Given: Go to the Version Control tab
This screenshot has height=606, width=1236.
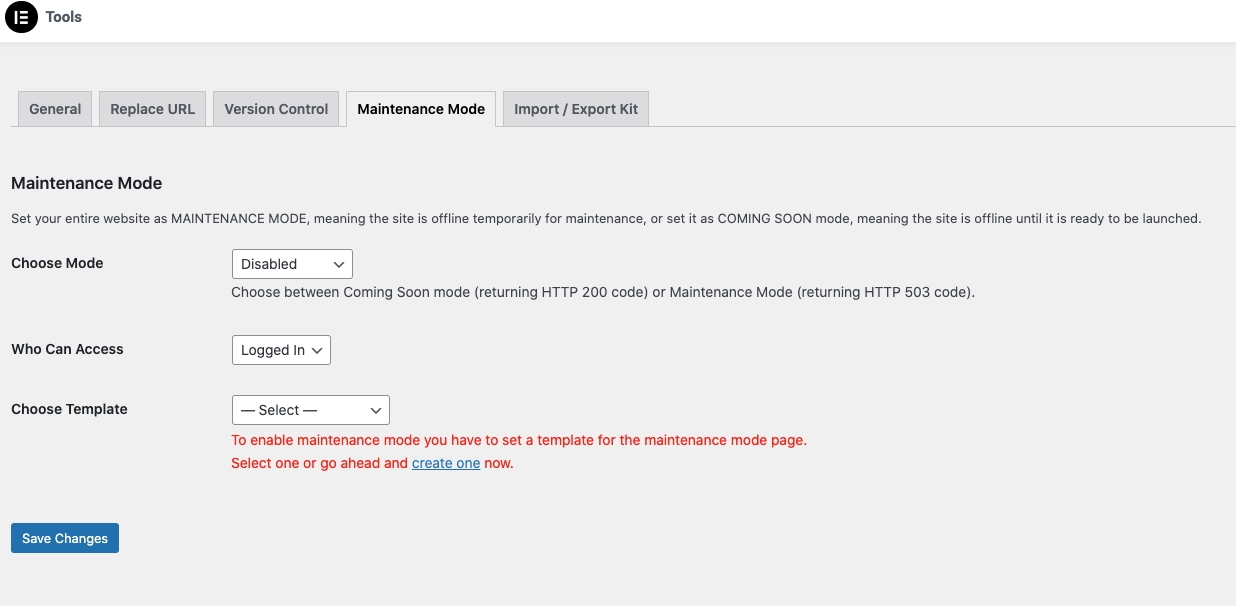Looking at the screenshot, I should tap(276, 109).
